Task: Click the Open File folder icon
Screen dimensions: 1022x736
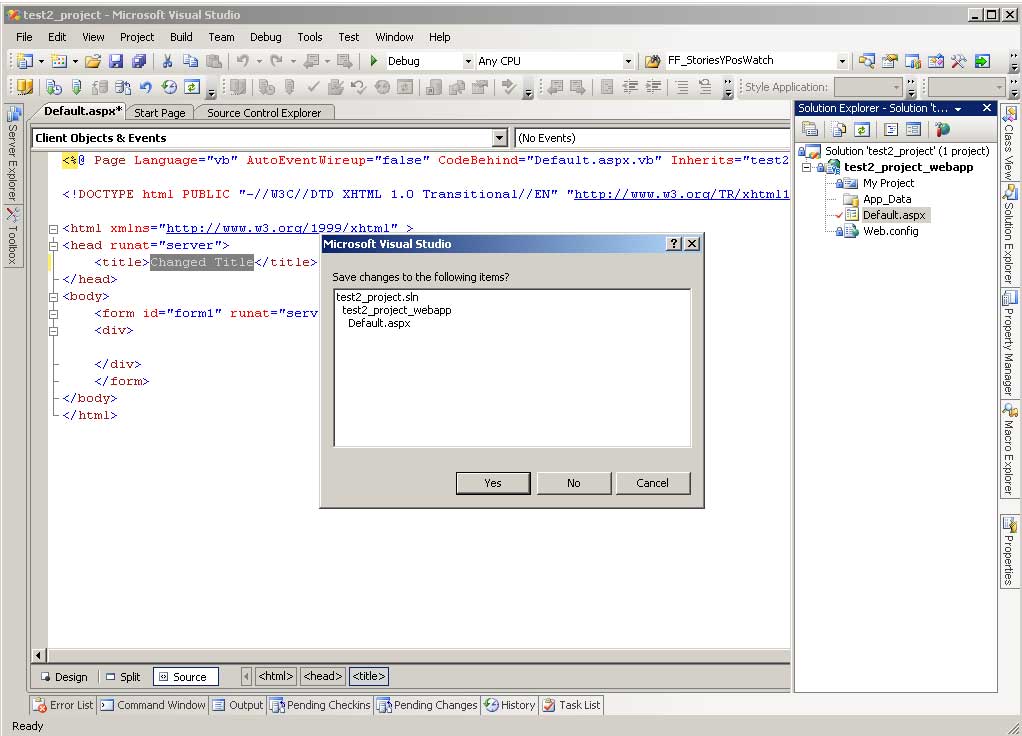Action: tap(93, 61)
